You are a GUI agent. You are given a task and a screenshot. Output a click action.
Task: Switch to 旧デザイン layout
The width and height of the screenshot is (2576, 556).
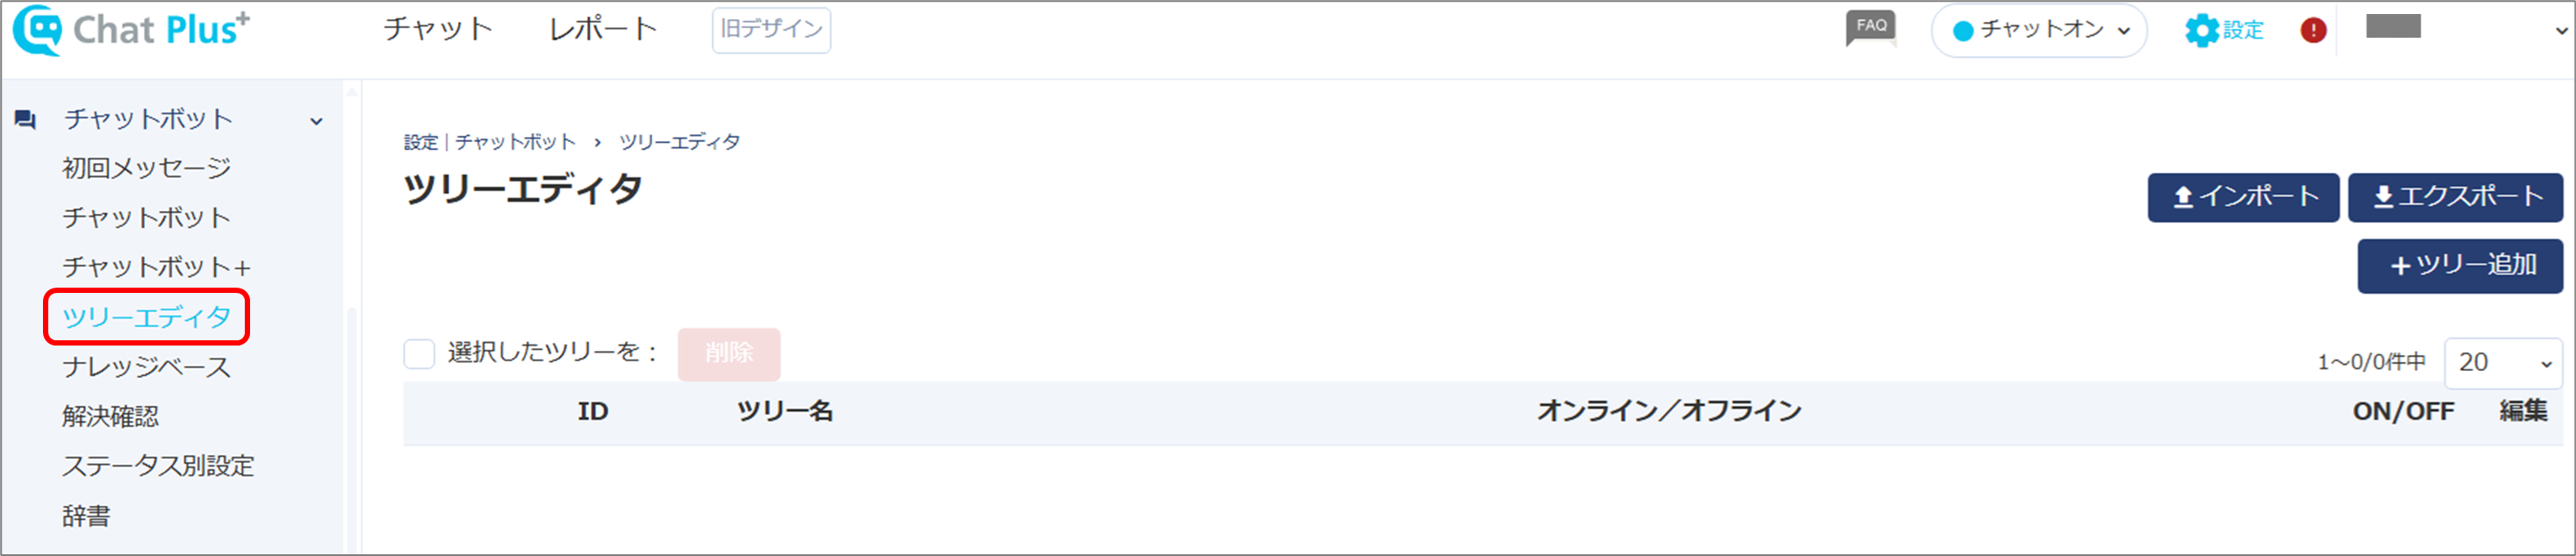tap(771, 29)
